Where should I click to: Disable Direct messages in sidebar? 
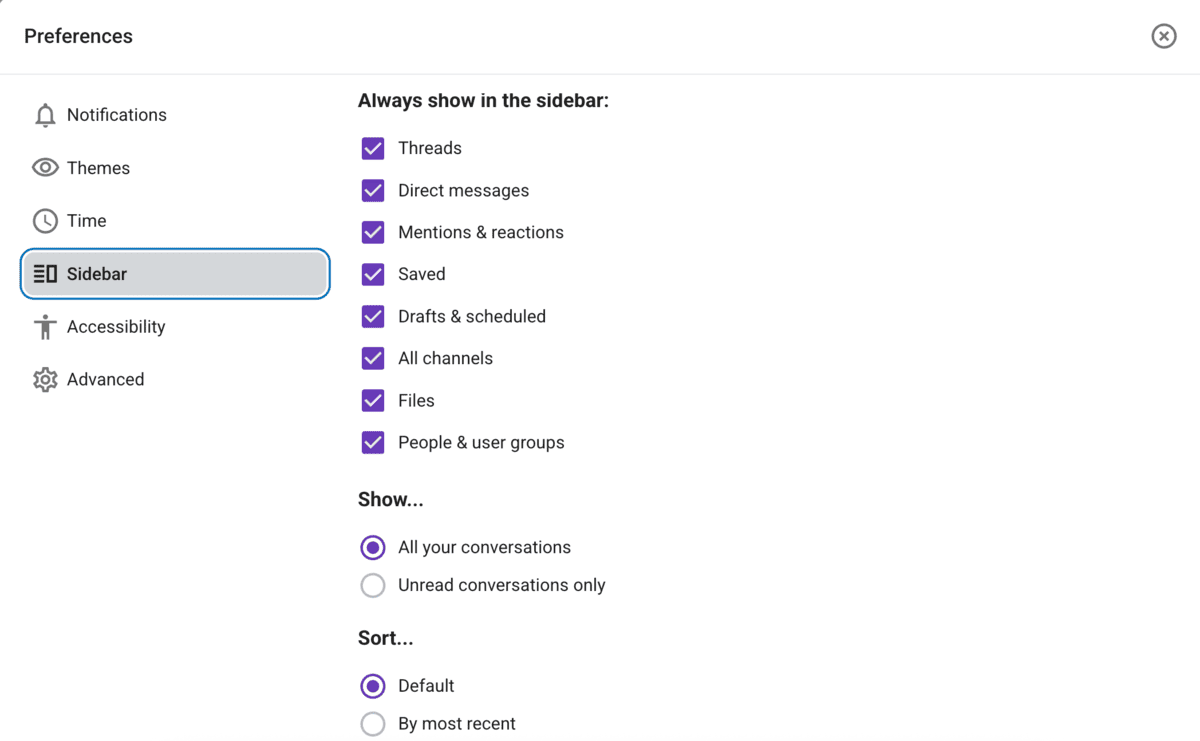point(372,190)
